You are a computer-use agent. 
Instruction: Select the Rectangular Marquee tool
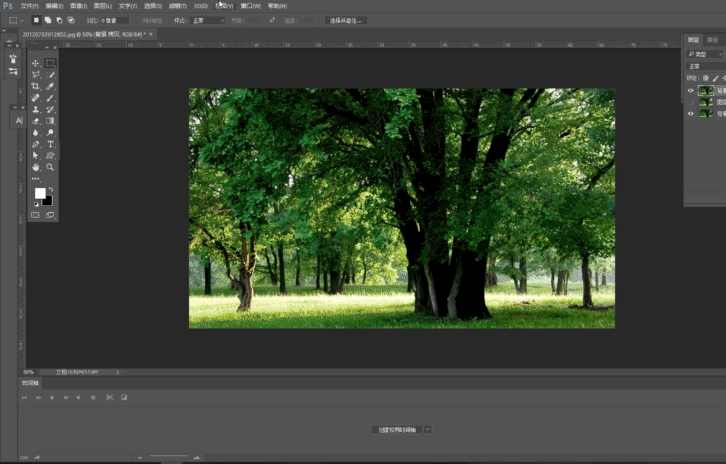(50, 63)
